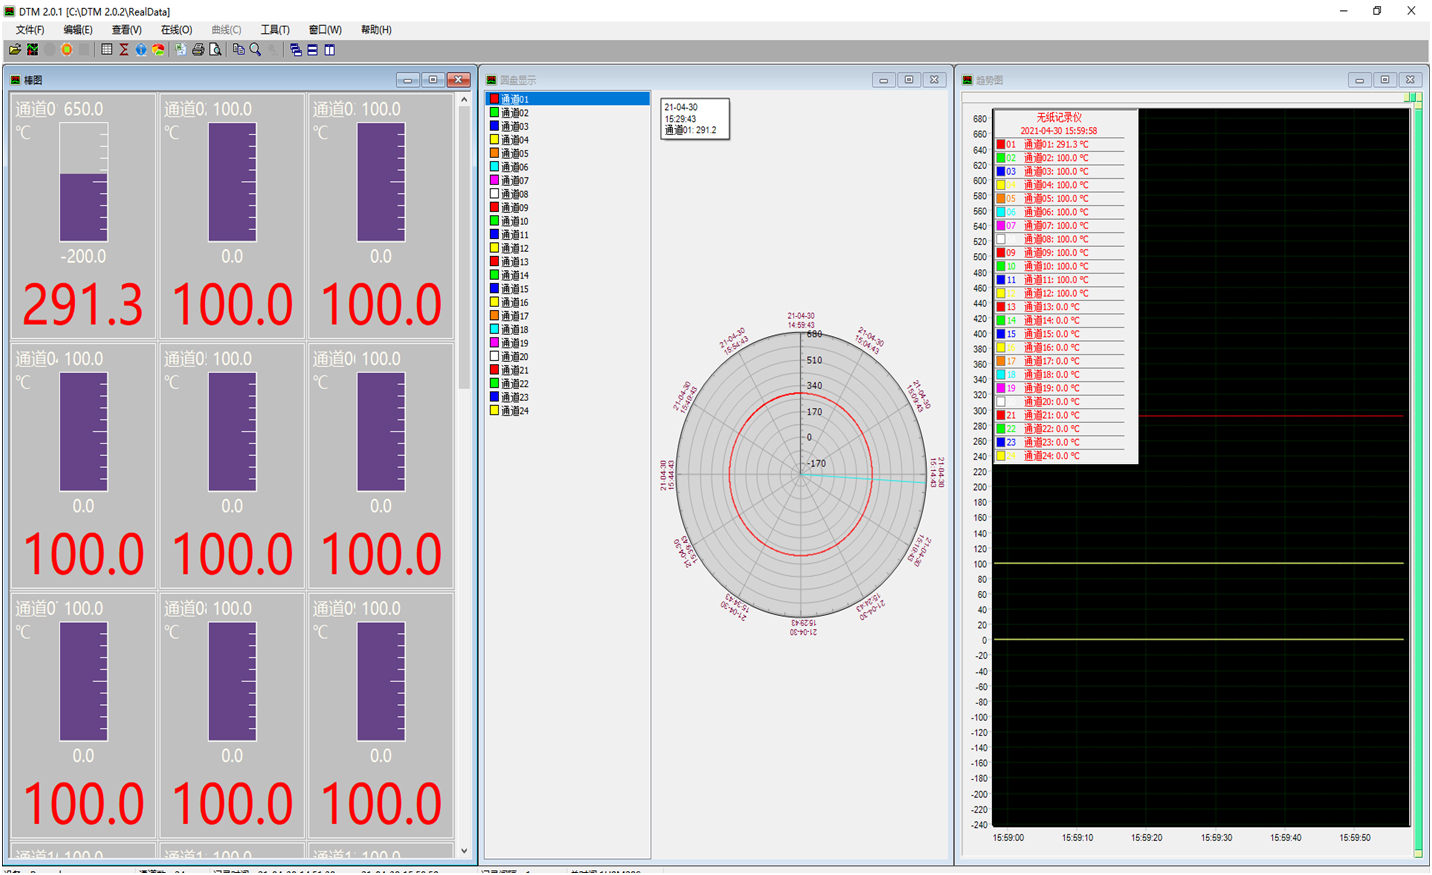The width and height of the screenshot is (1432, 875).
Task: Maximize the 趋势图 trend chart window
Action: pyautogui.click(x=1384, y=80)
